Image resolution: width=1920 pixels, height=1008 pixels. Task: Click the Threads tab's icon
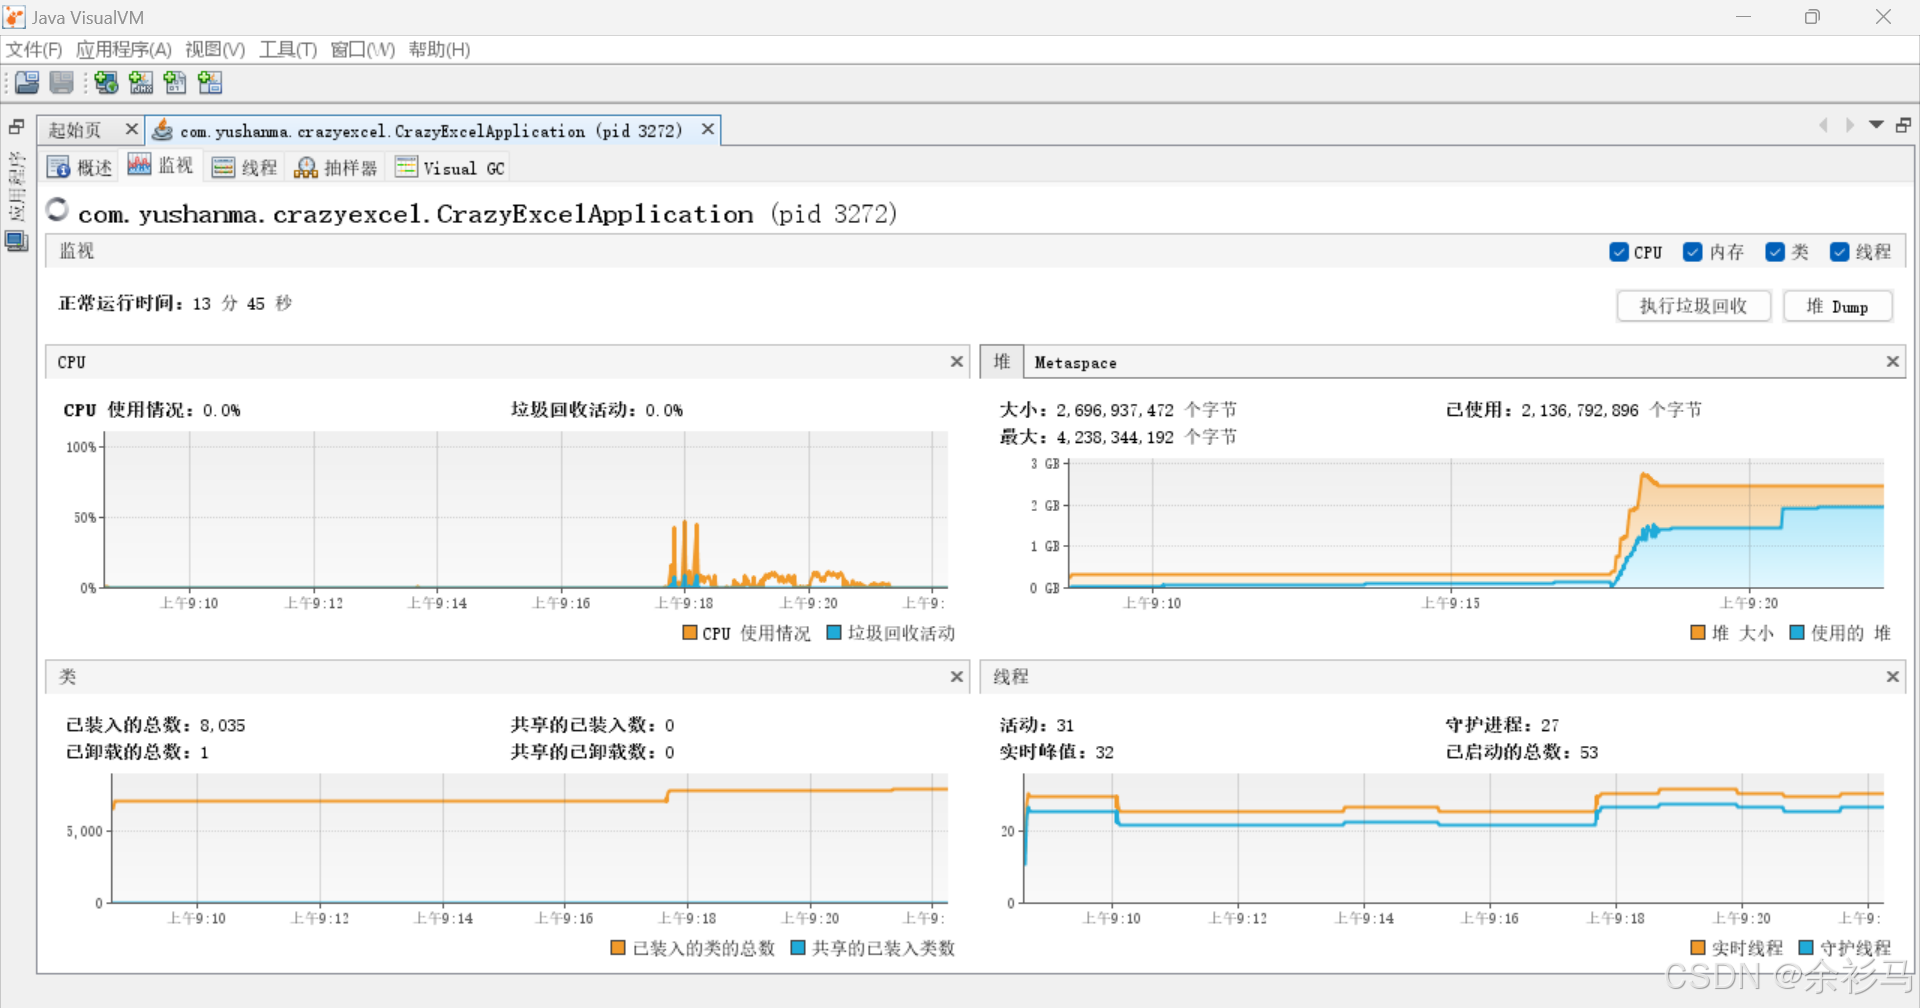coord(223,167)
